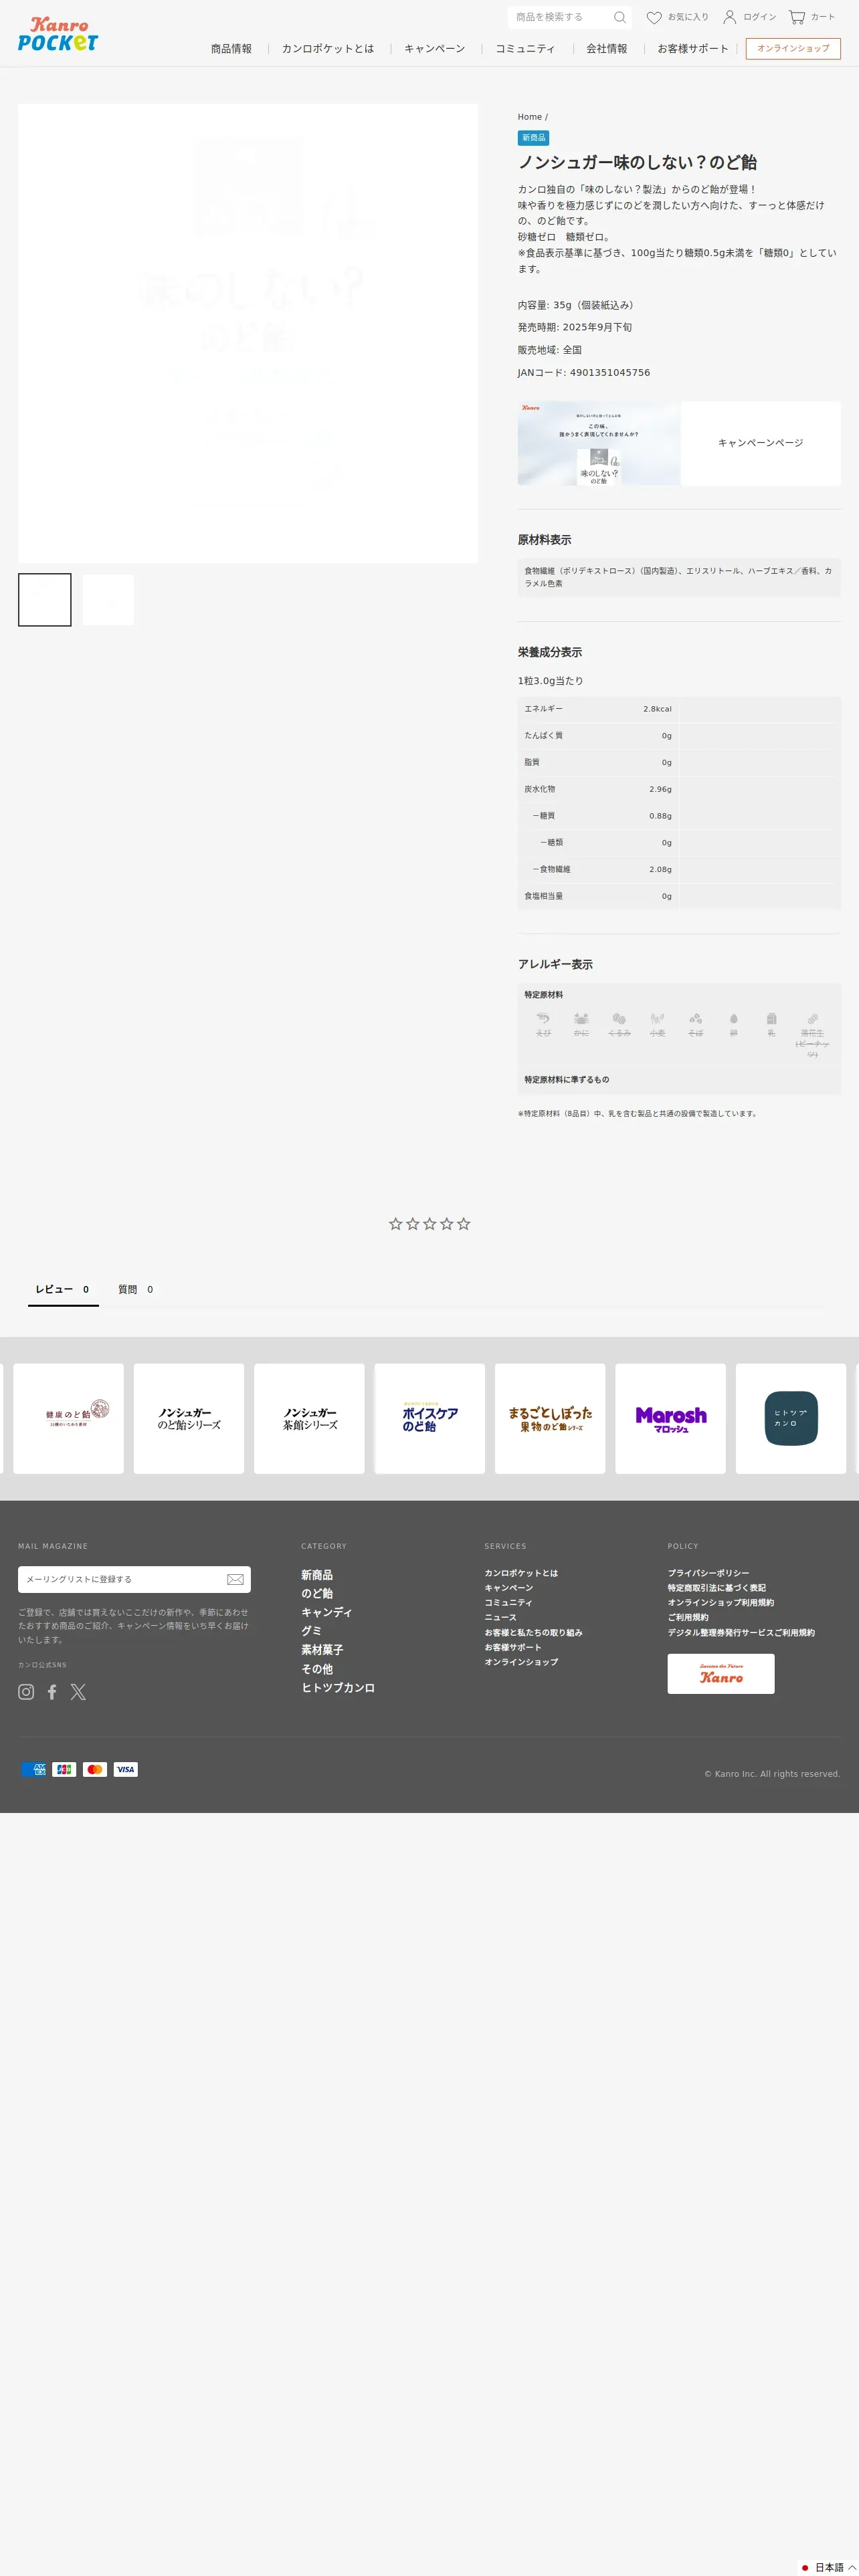Click the search magnifier icon

point(620,17)
